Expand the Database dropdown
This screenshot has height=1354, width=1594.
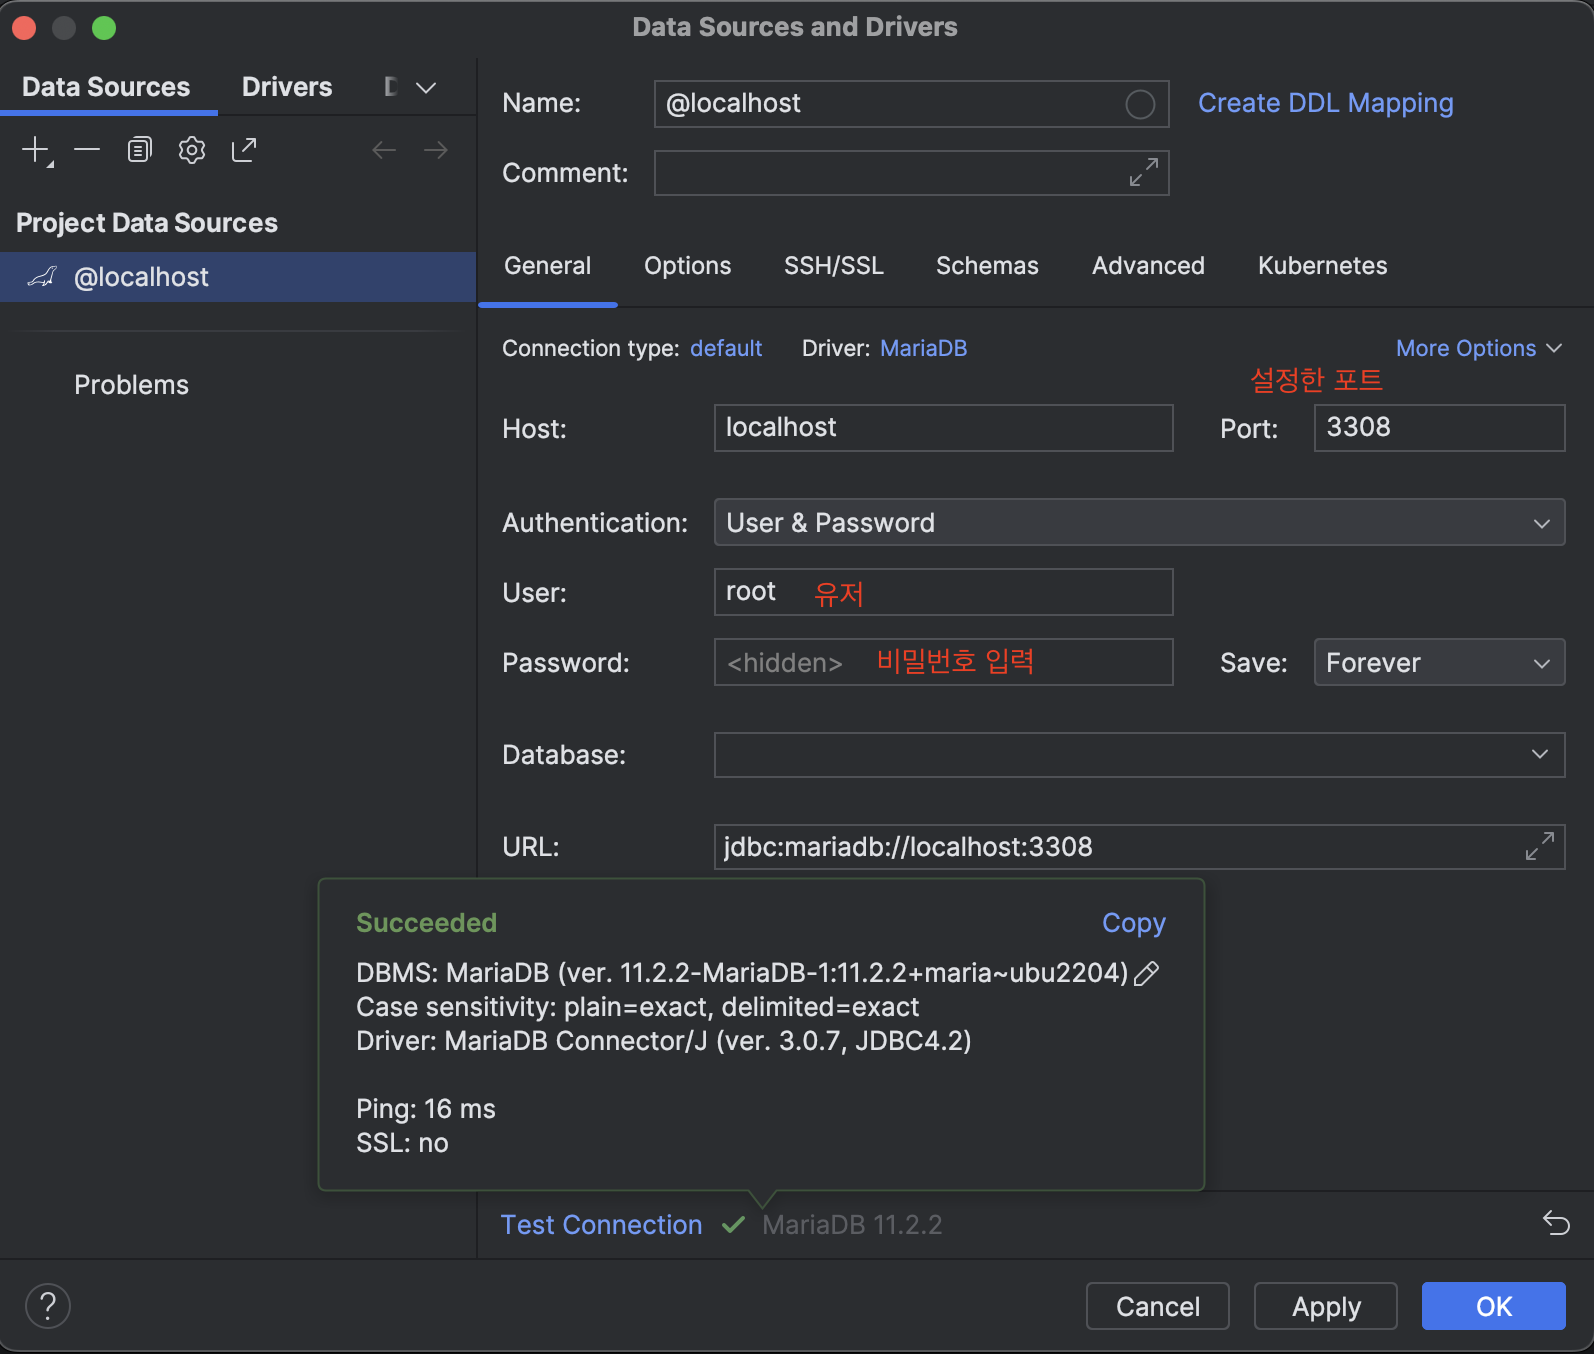1539,754
